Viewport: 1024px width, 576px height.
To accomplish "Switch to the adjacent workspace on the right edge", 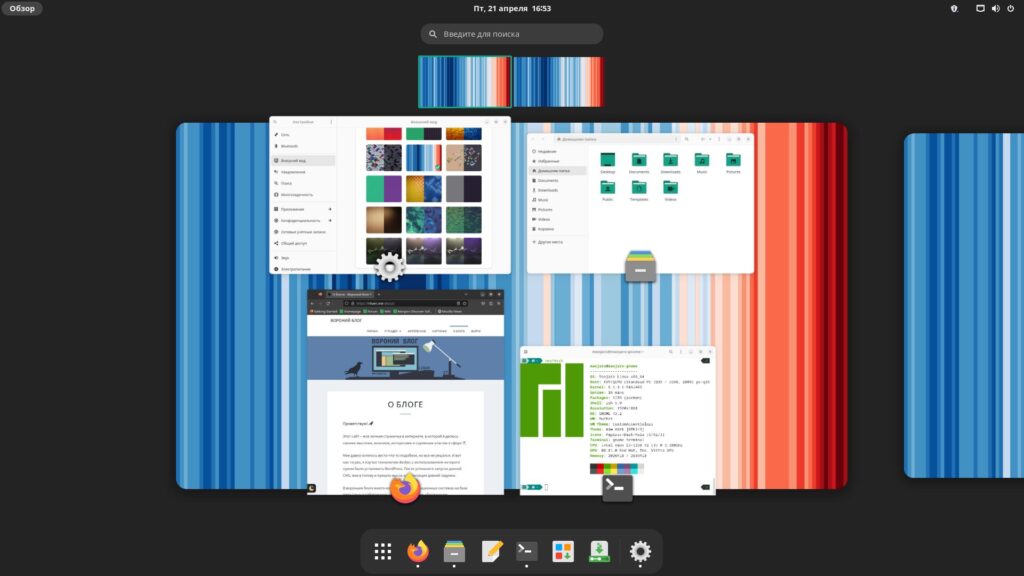I will [963, 305].
